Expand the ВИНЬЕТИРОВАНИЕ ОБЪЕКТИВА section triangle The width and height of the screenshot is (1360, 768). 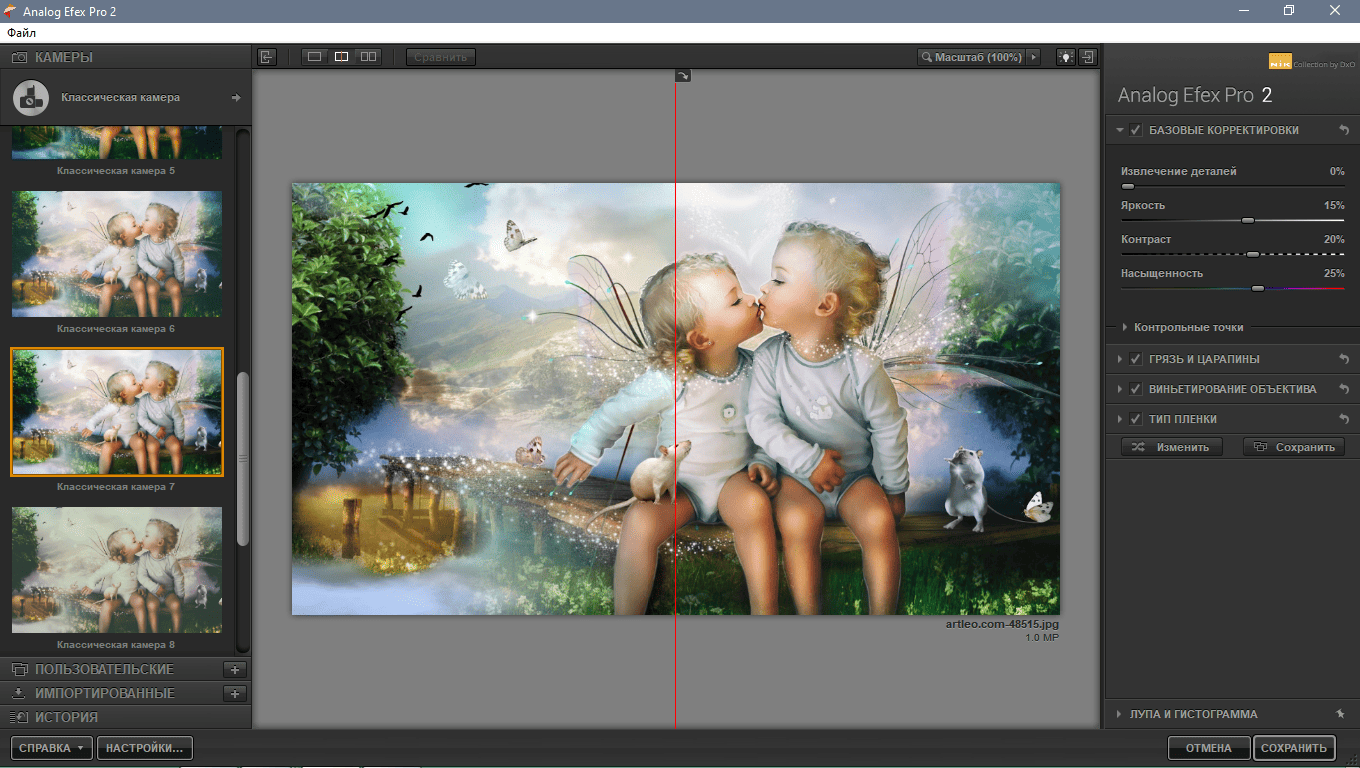pyautogui.click(x=1120, y=389)
